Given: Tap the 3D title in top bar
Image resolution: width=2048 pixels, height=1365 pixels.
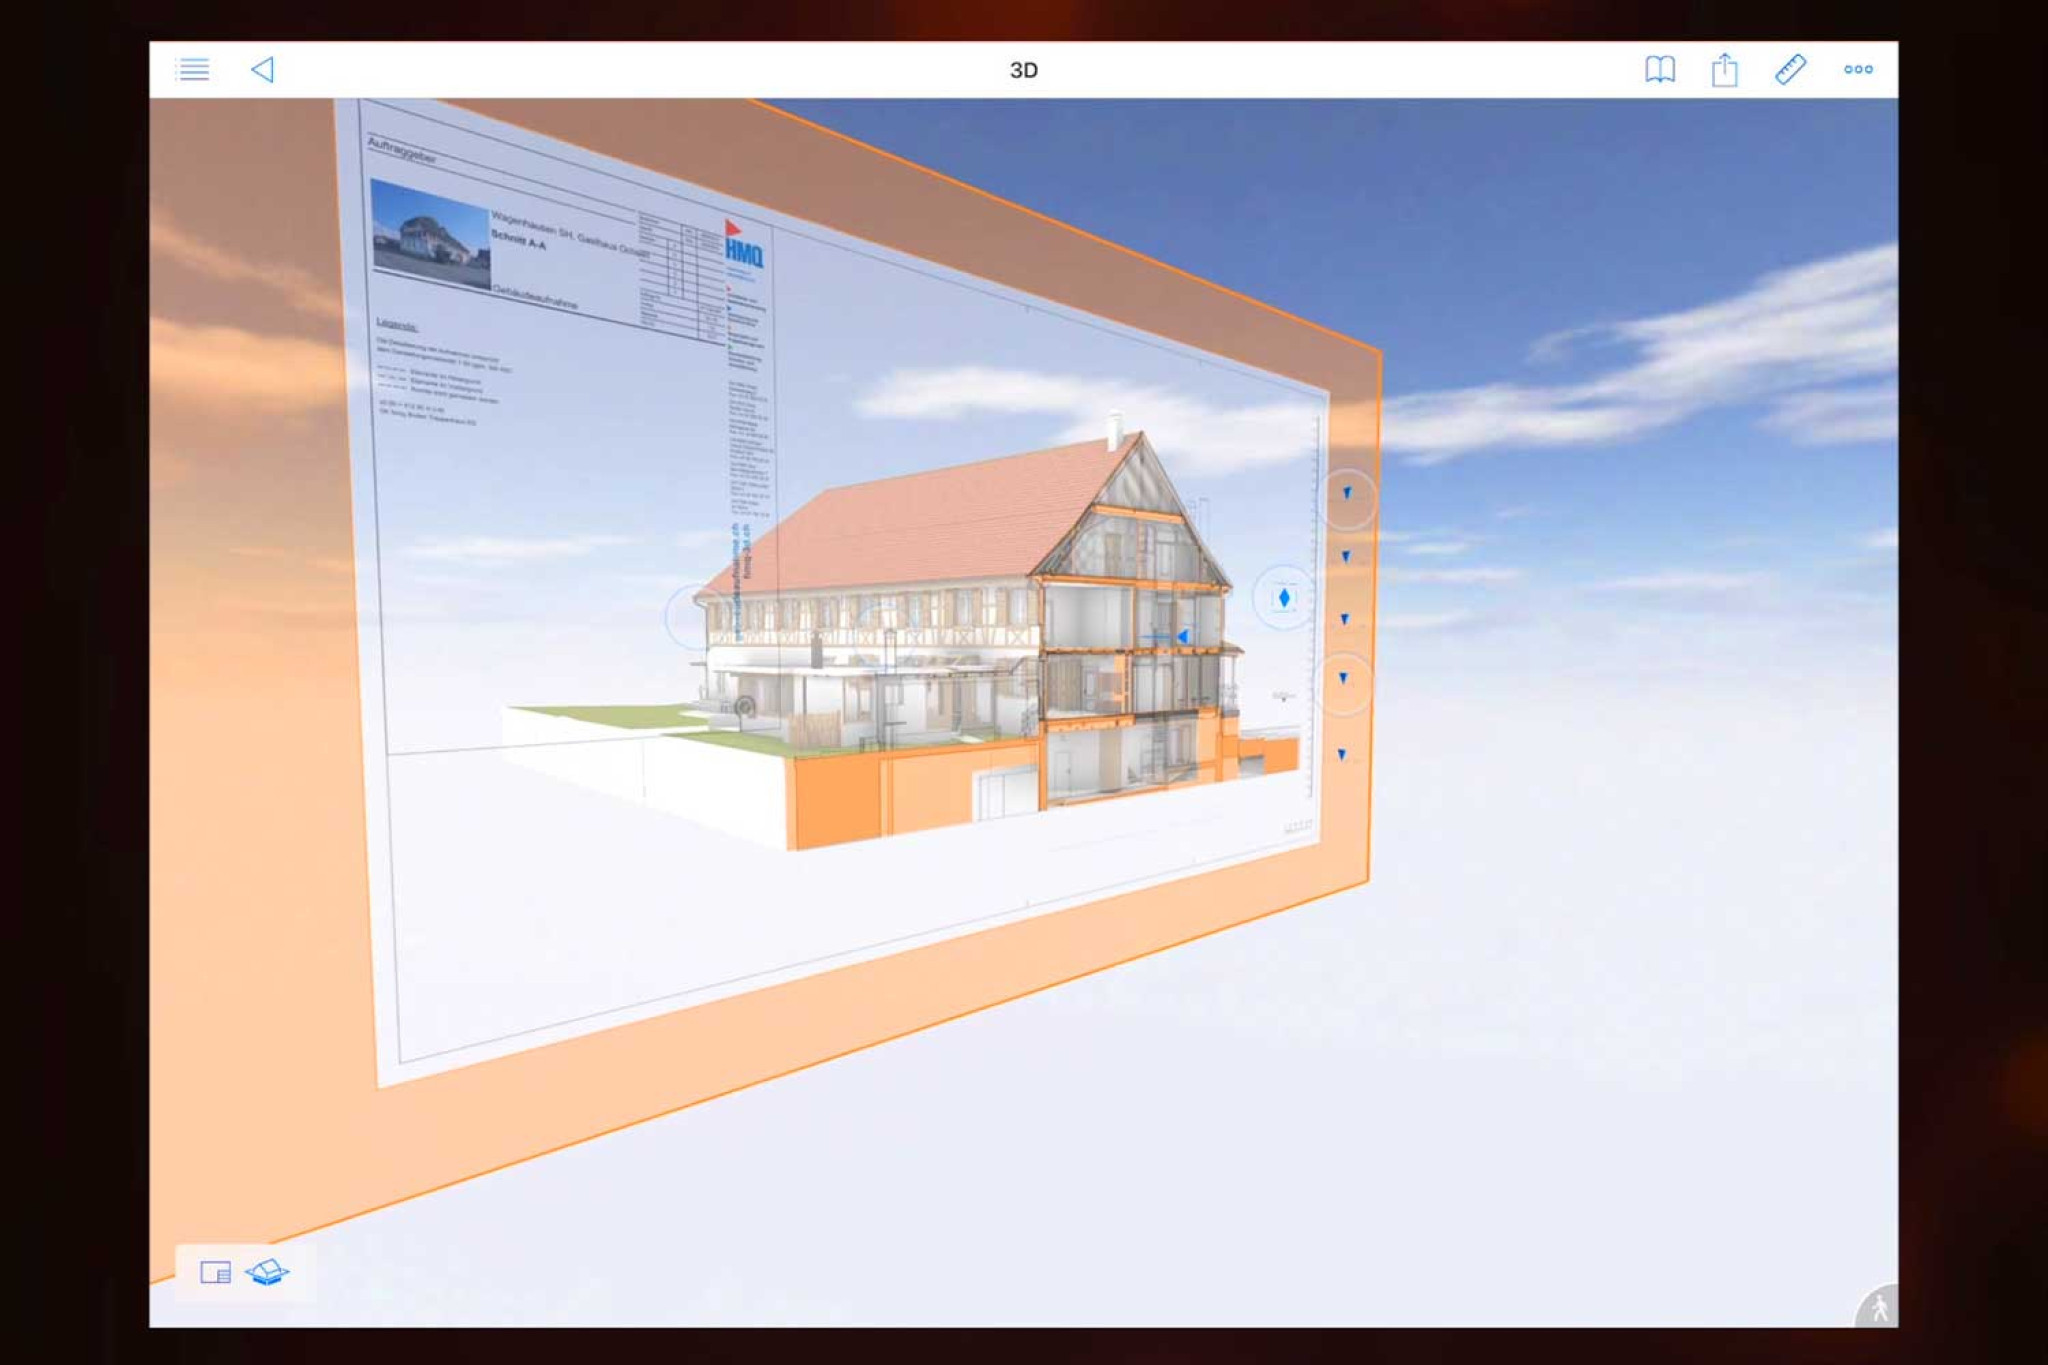Looking at the screenshot, I should 1023,70.
